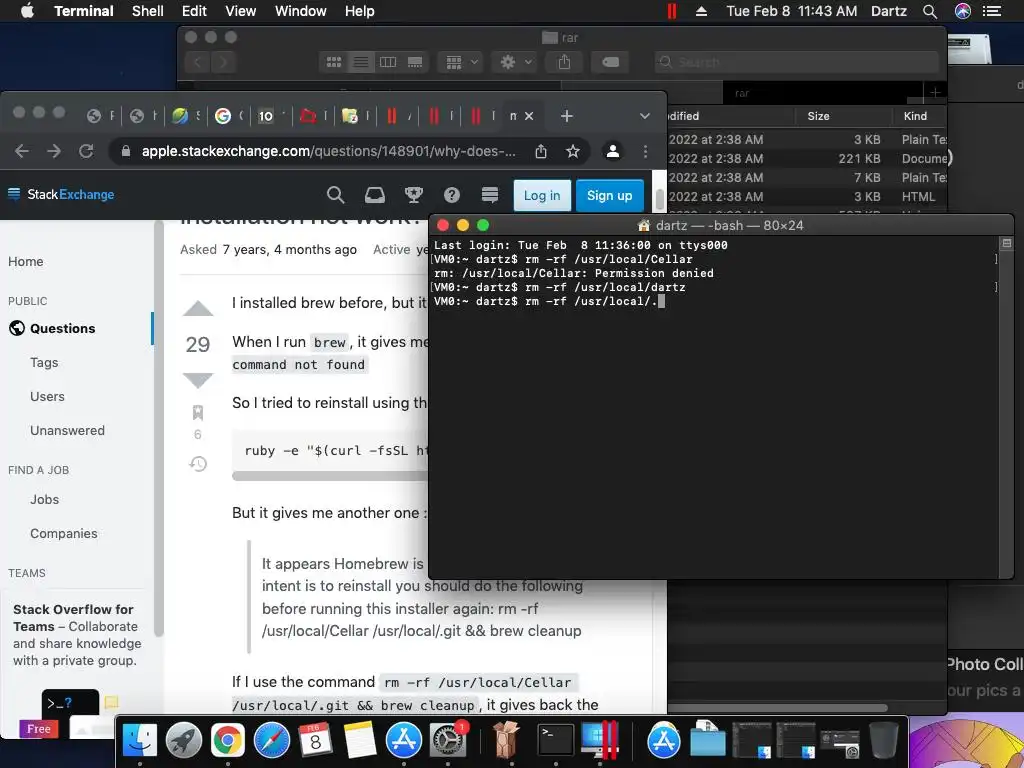Open Tags in the sidebar
The width and height of the screenshot is (1024, 768).
click(x=44, y=362)
